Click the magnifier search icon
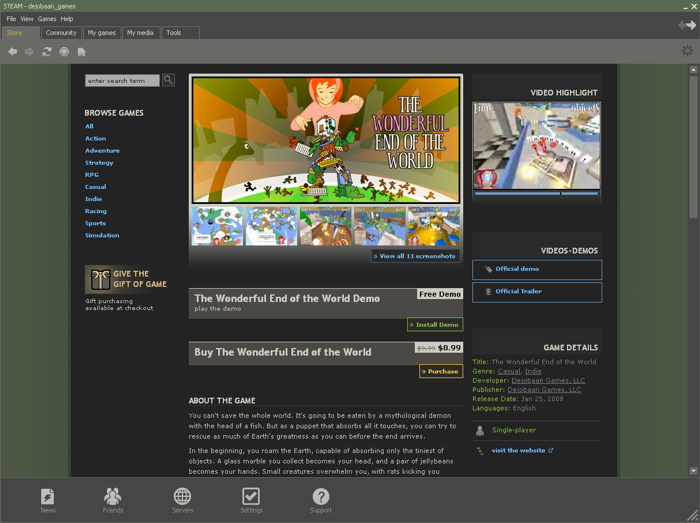 click(x=168, y=80)
